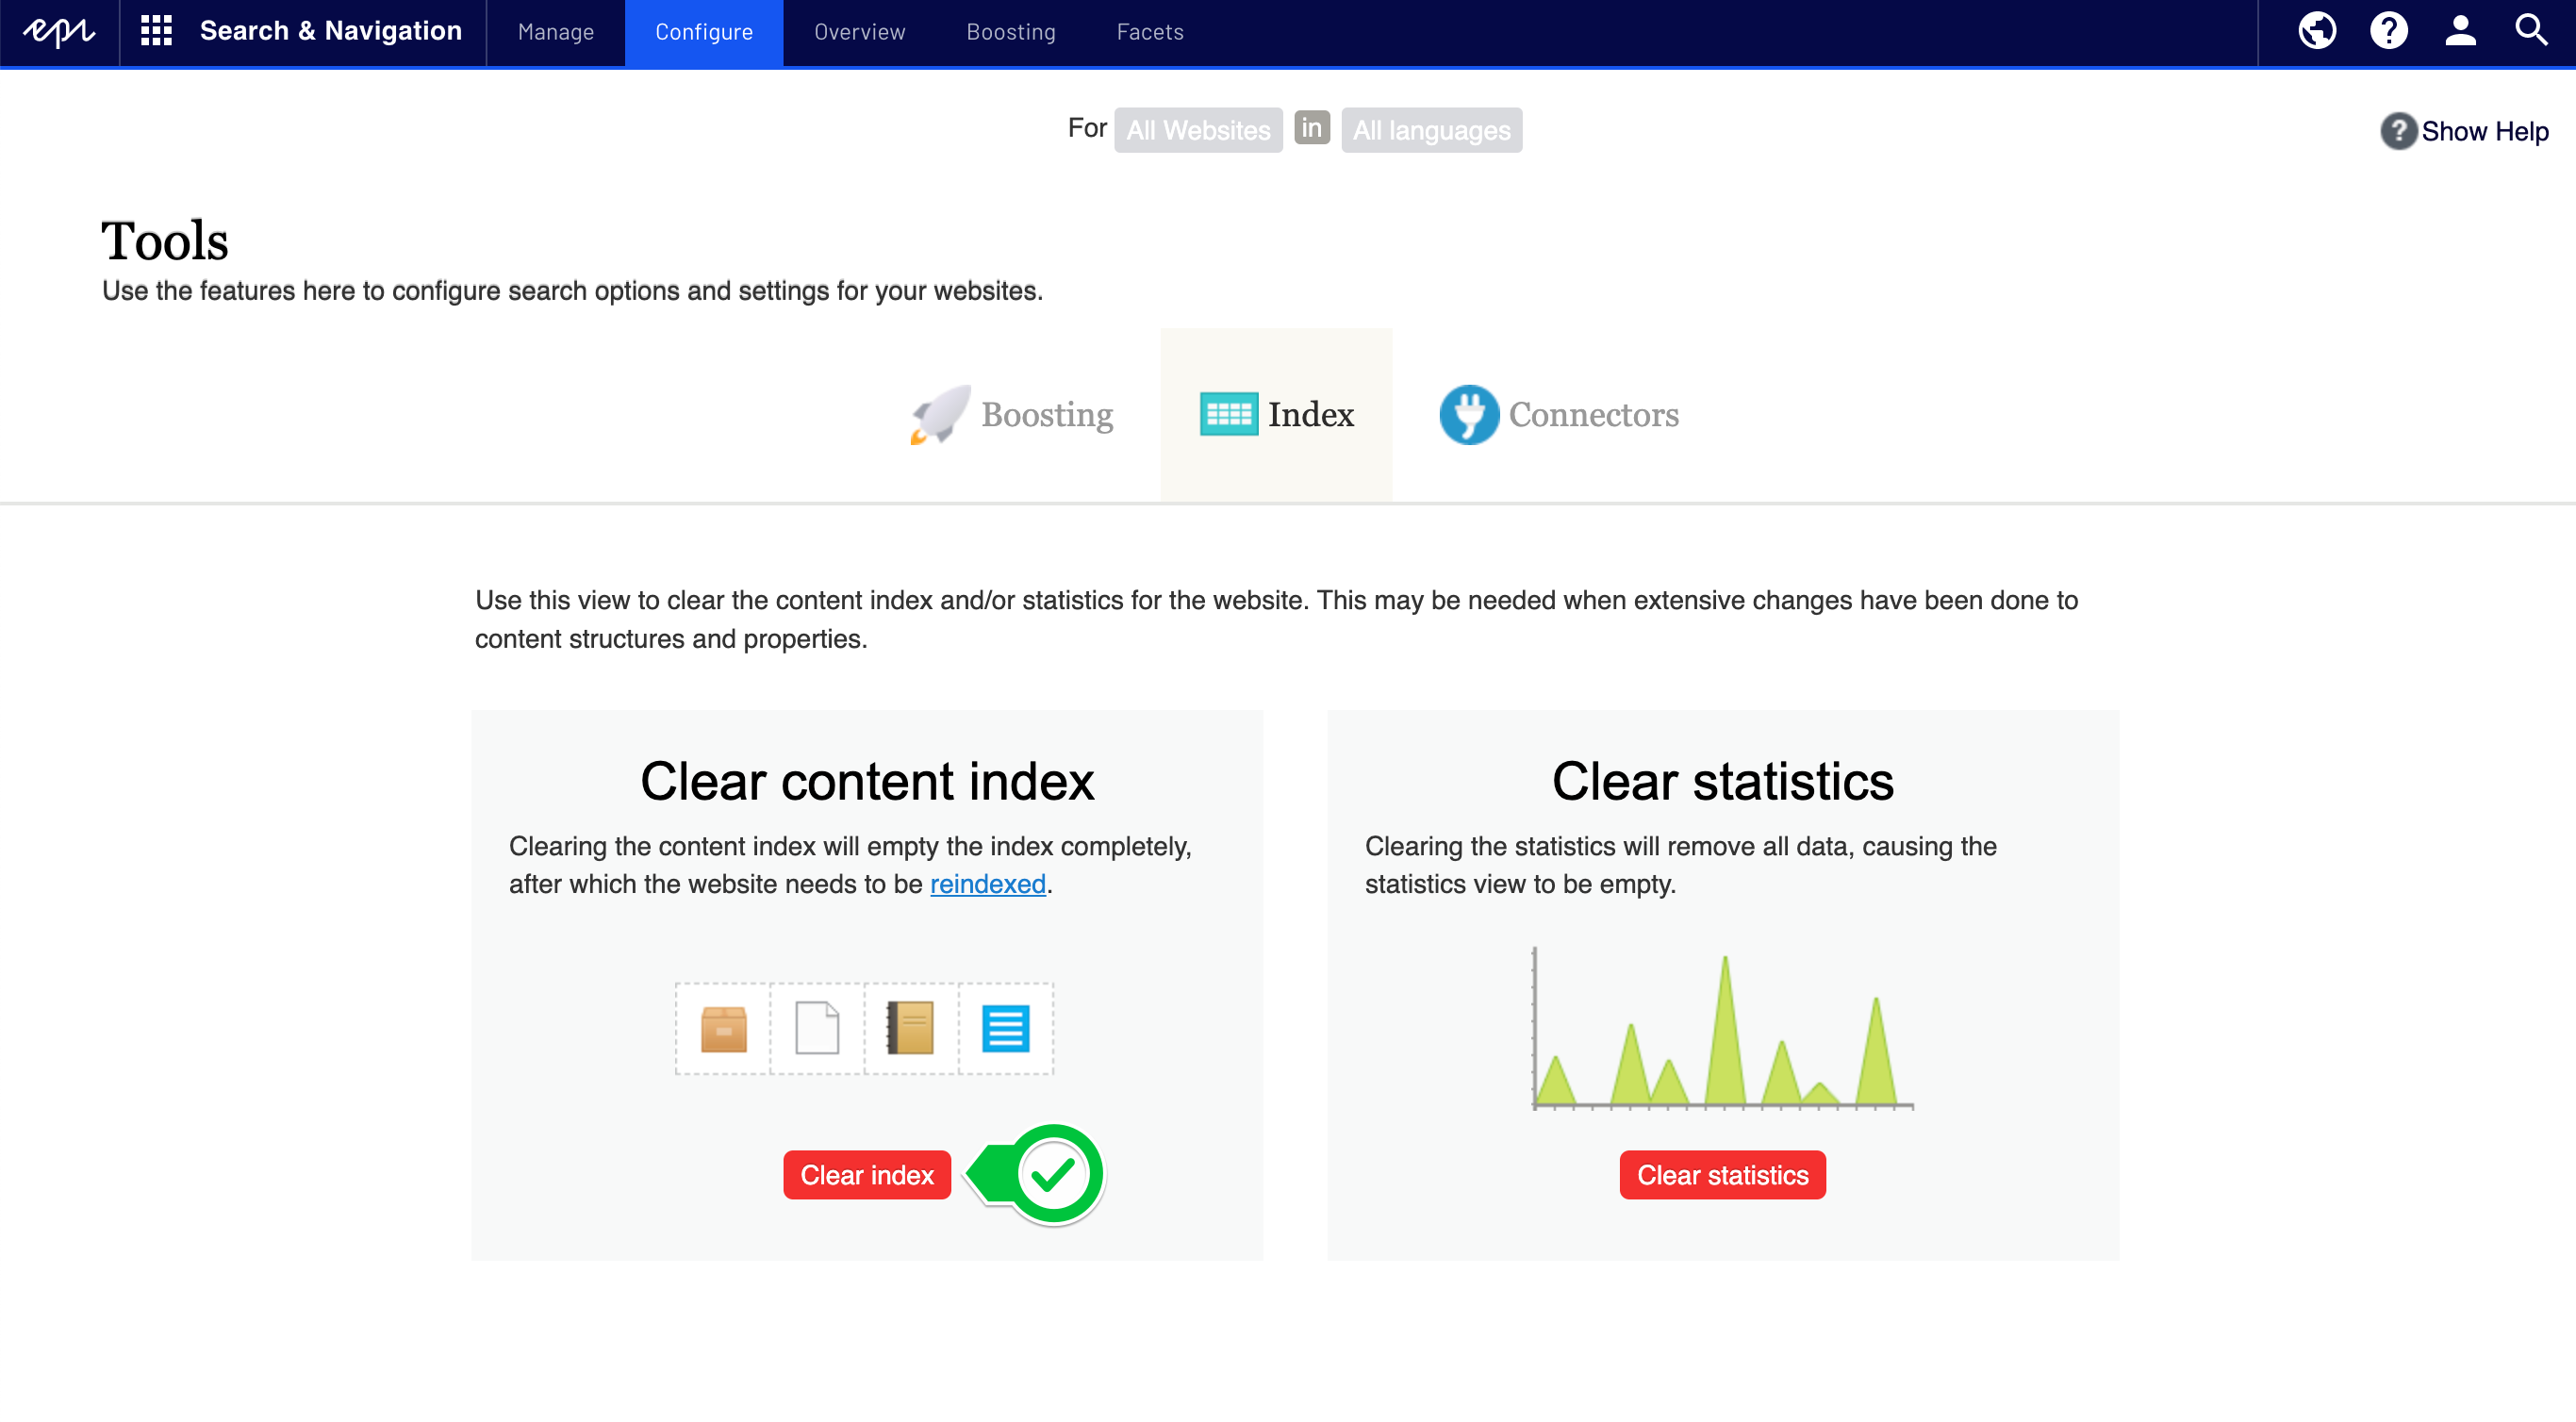2576x1422 pixels.
Task: Click the Boosting rocket icon
Action: 940,414
